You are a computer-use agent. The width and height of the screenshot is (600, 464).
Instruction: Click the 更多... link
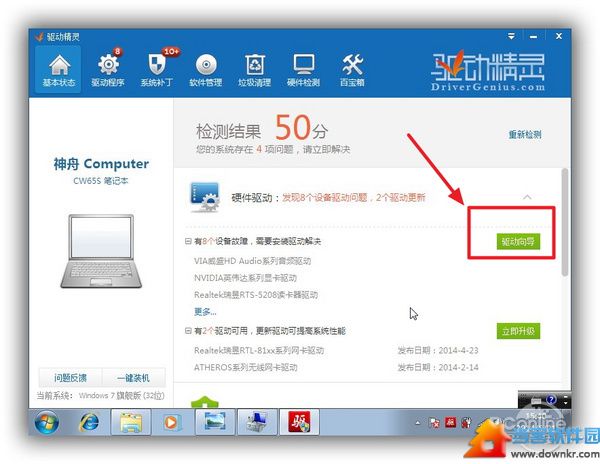[x=205, y=312]
